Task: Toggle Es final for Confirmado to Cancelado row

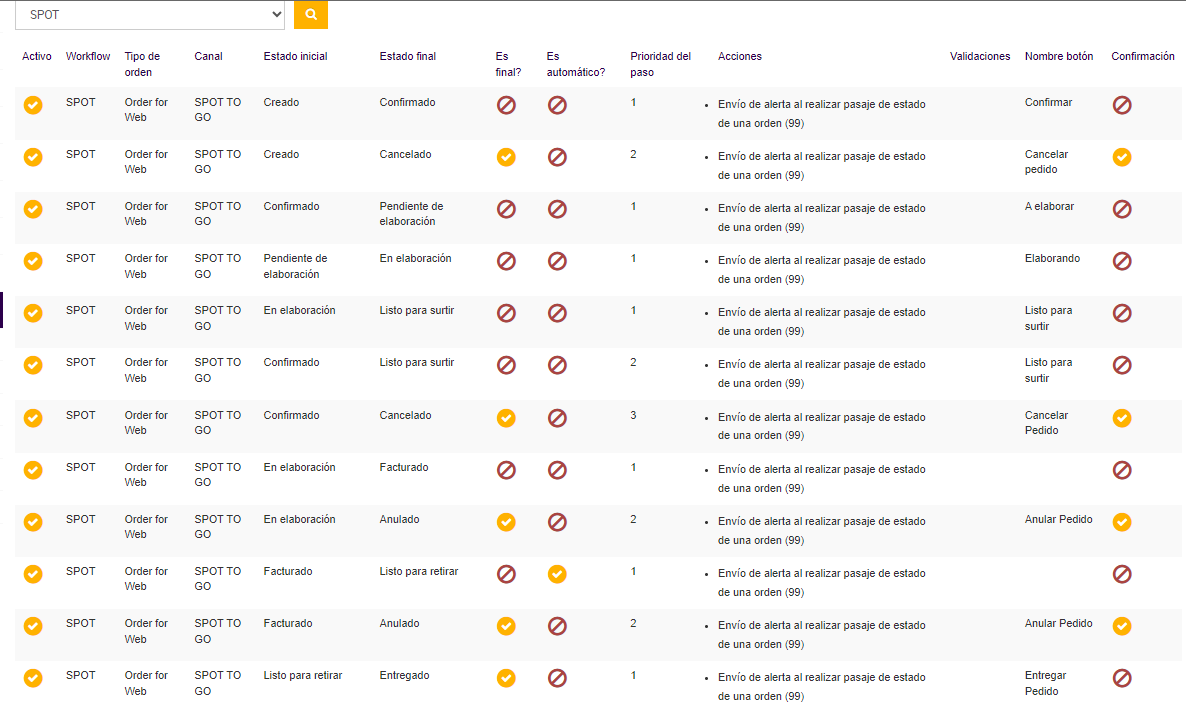Action: tap(506, 418)
